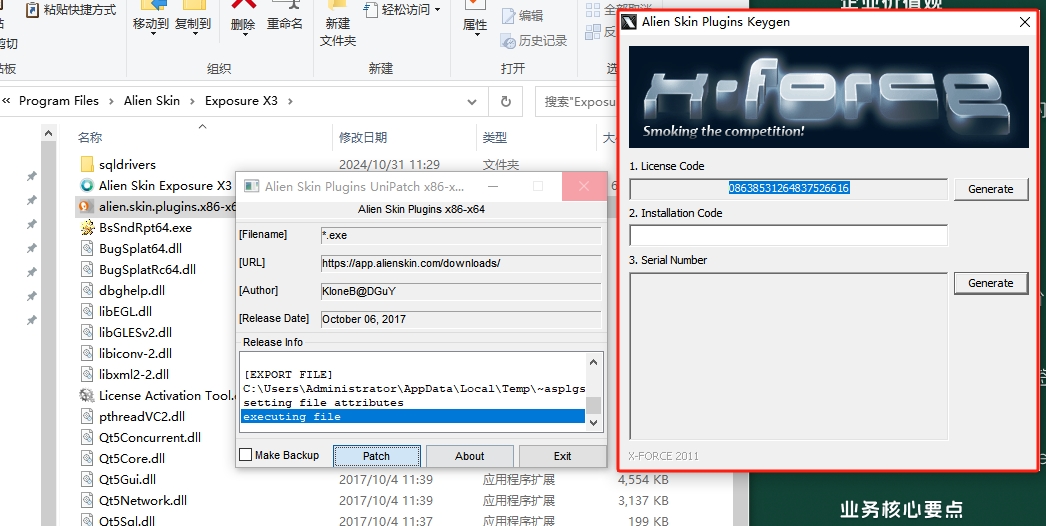Expand the address bar history dropdown

coord(472,101)
